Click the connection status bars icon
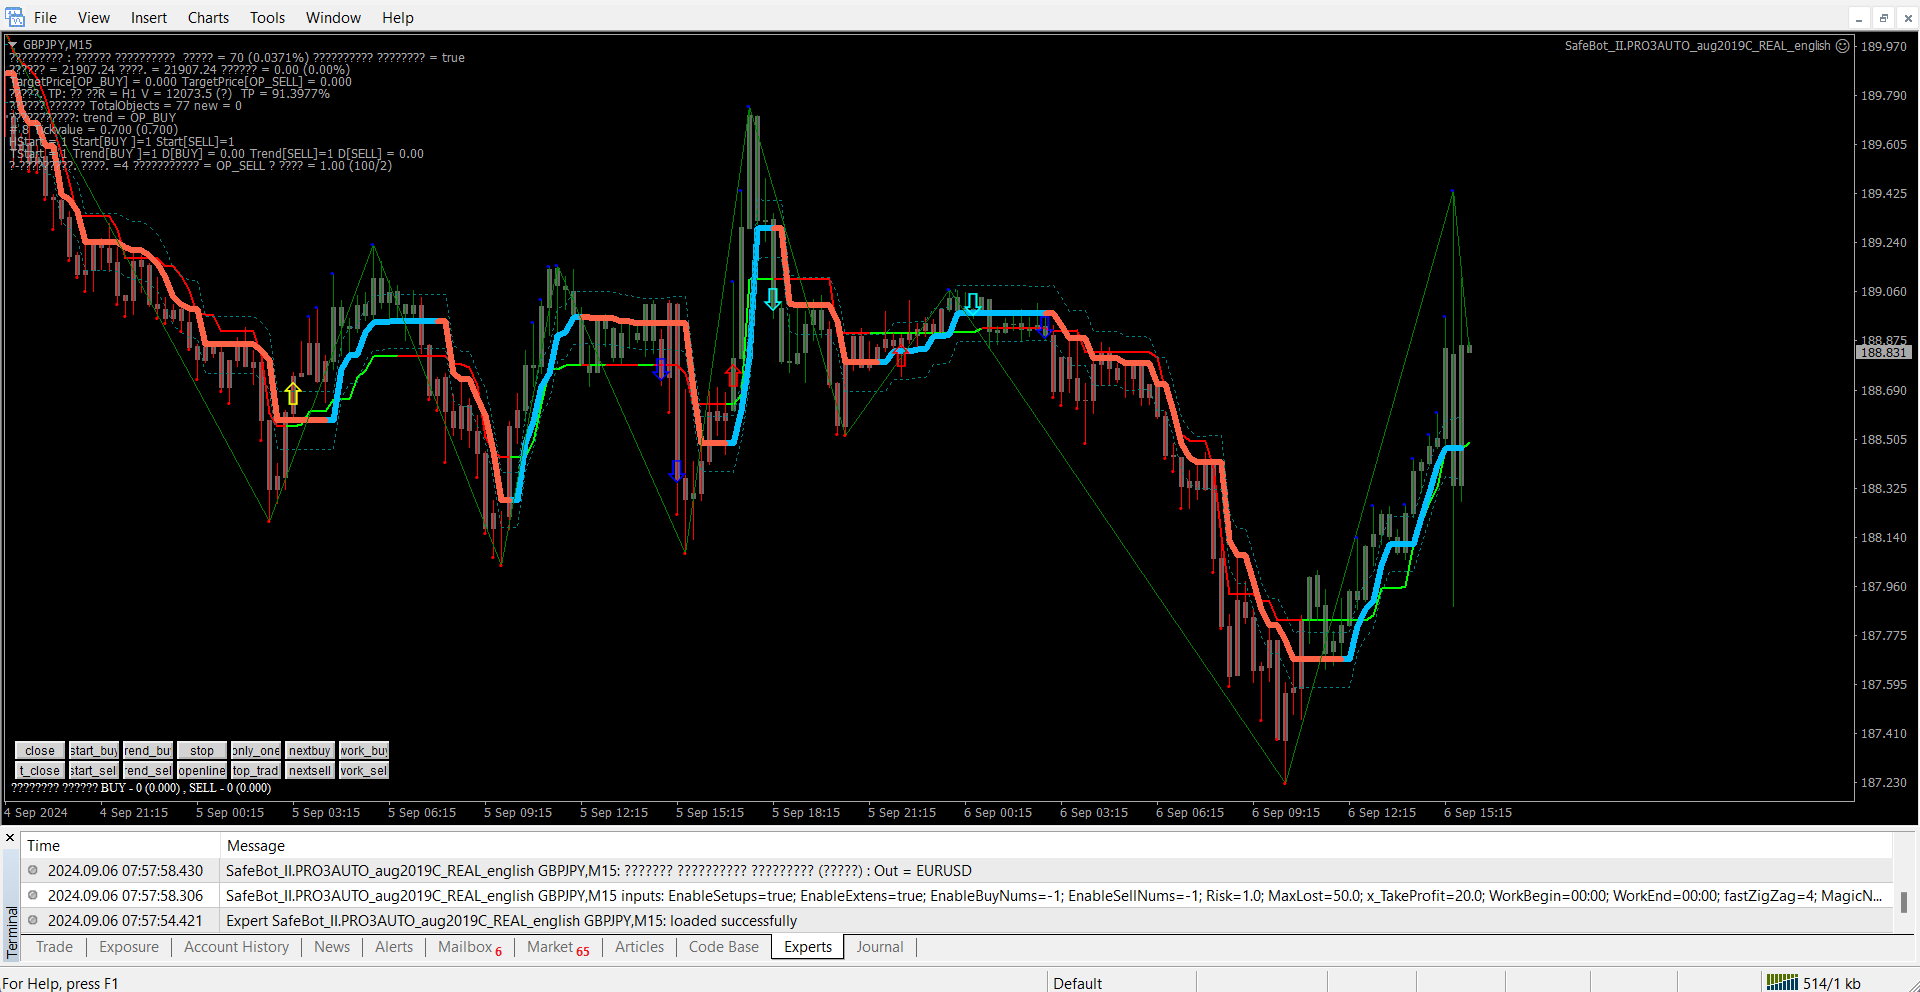 click(1782, 982)
